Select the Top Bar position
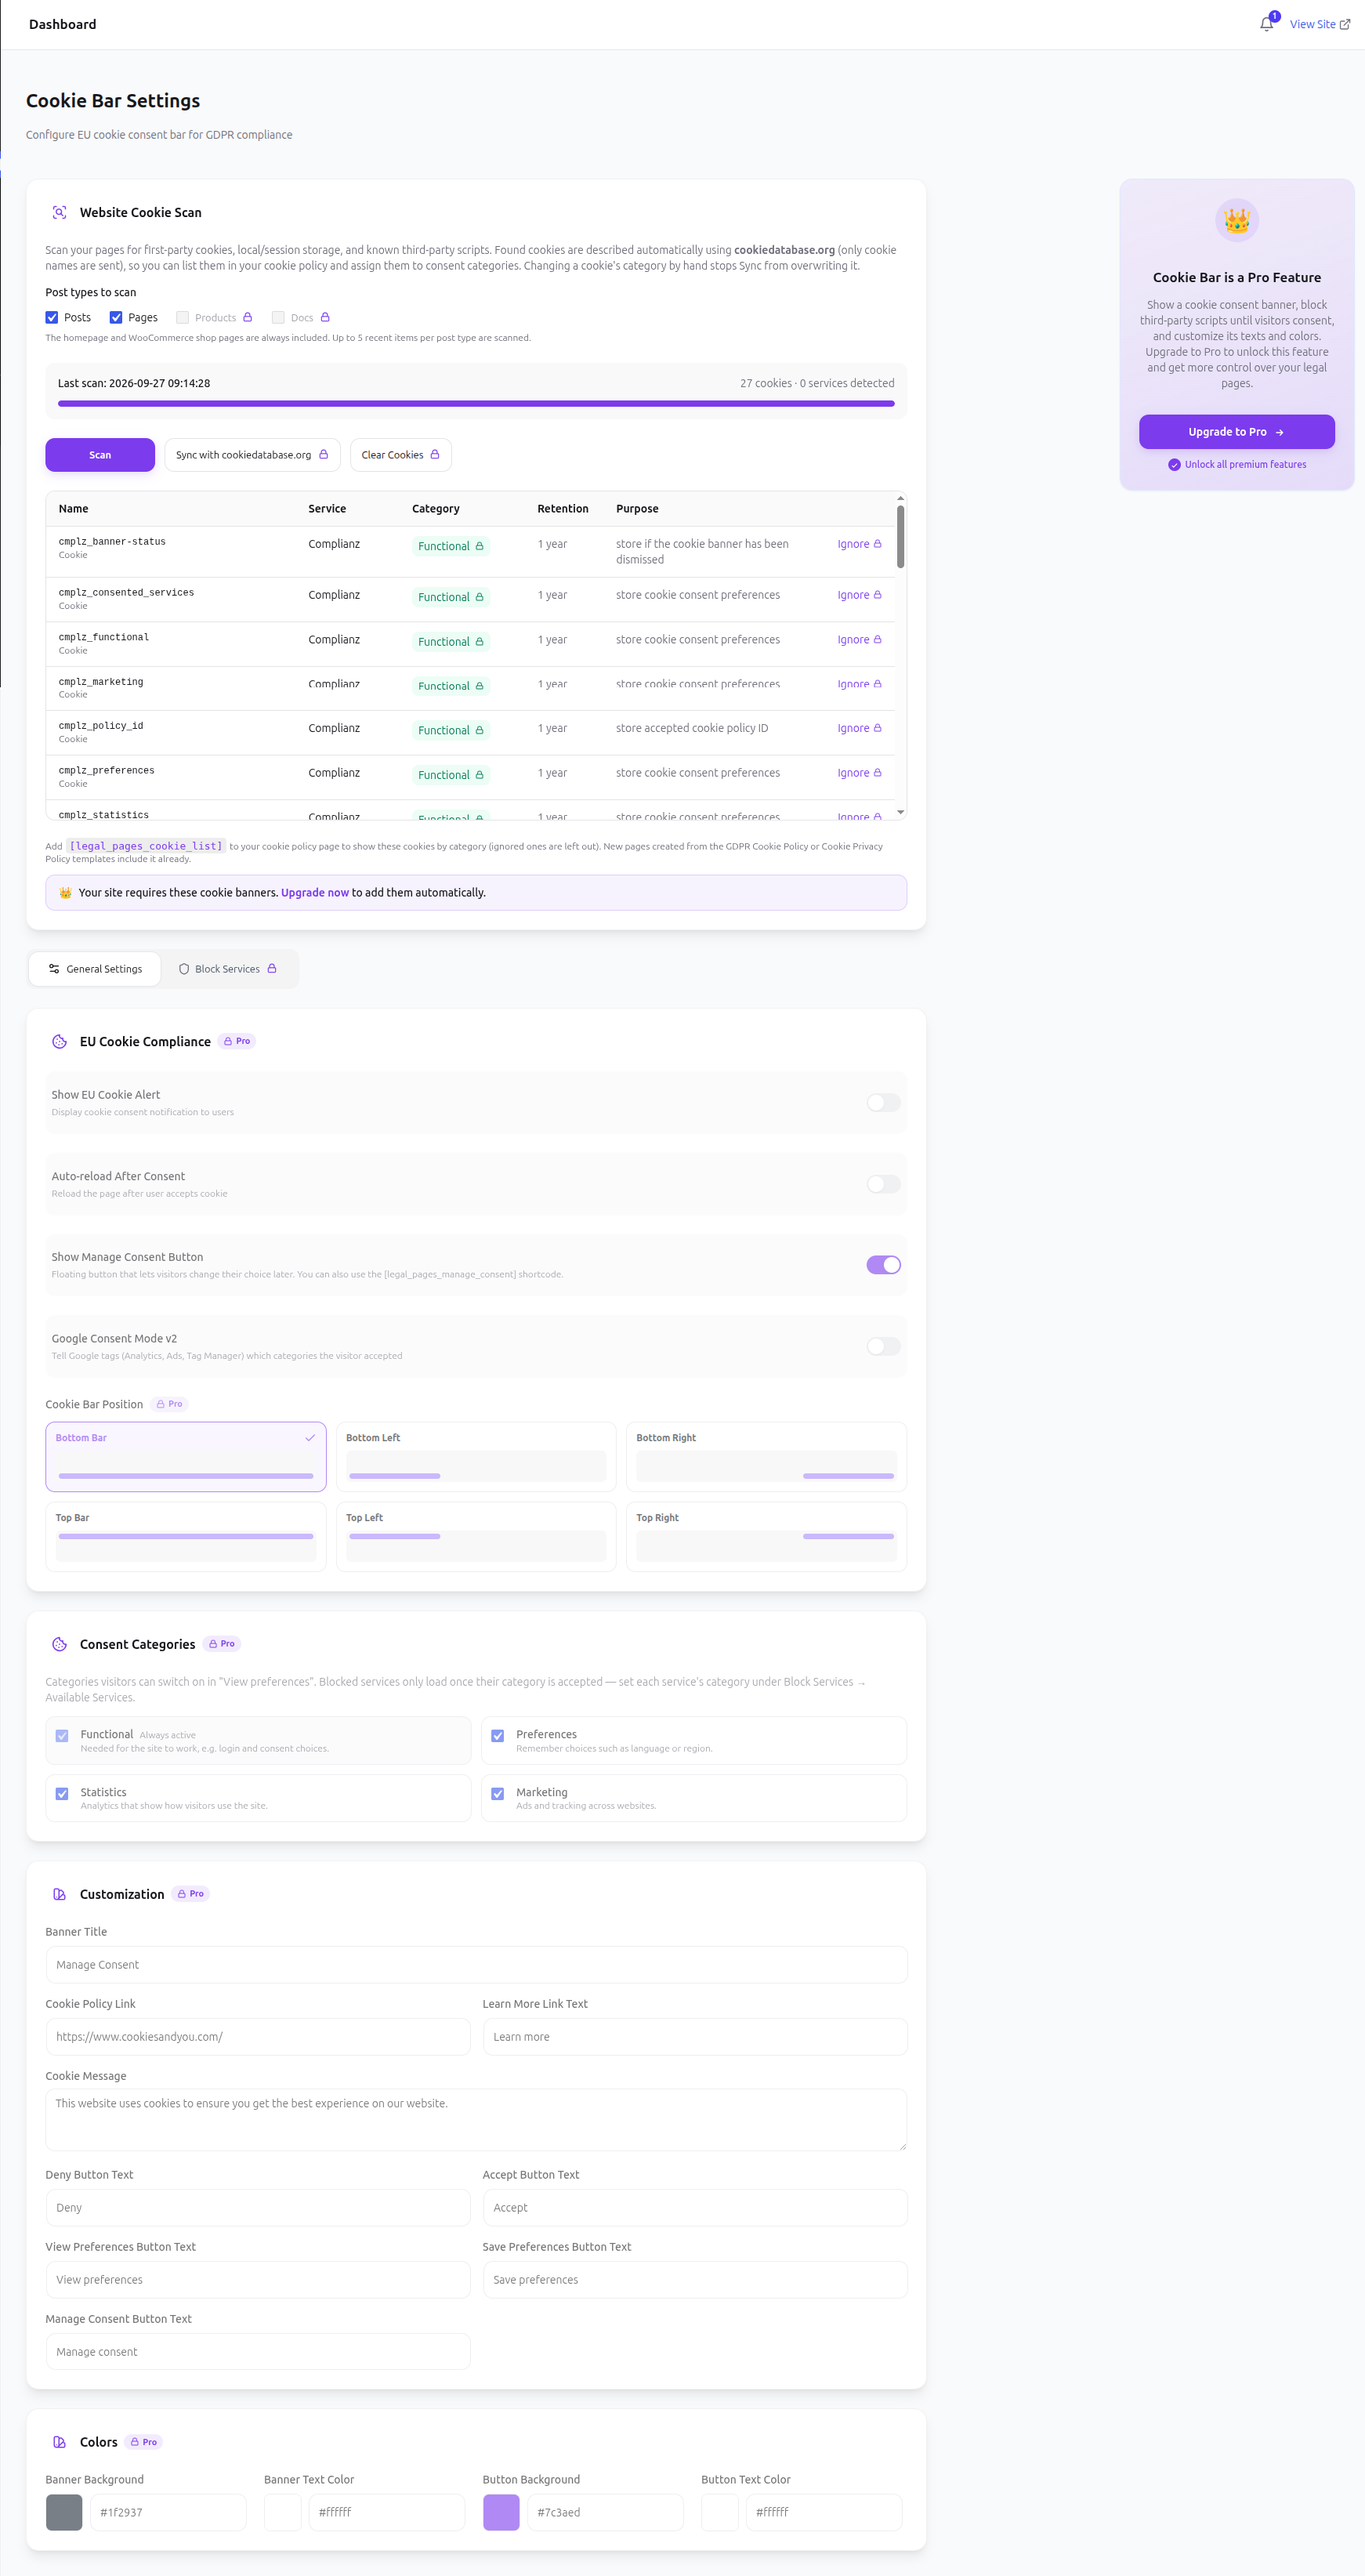1365x2576 pixels. (186, 1537)
